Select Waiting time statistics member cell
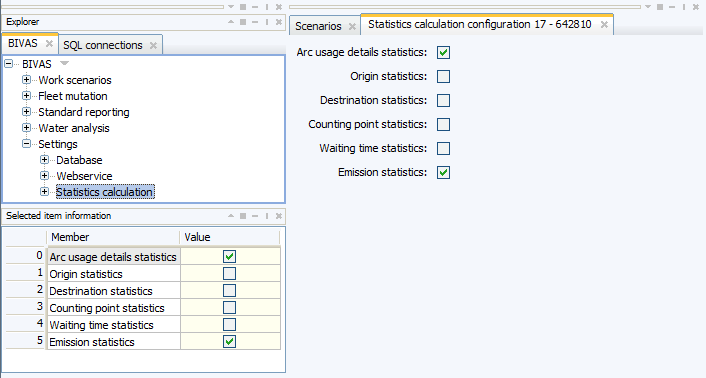 [113, 325]
